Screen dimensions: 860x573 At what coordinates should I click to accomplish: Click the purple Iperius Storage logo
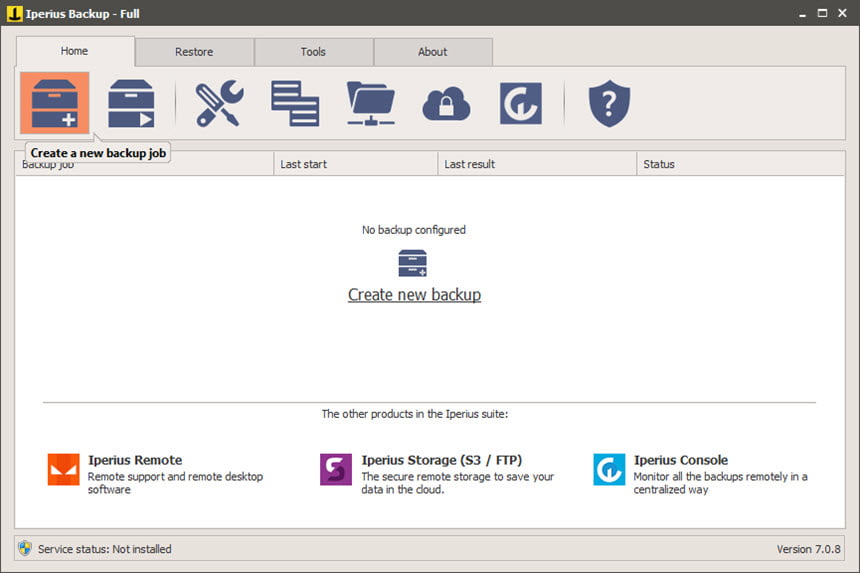[336, 469]
